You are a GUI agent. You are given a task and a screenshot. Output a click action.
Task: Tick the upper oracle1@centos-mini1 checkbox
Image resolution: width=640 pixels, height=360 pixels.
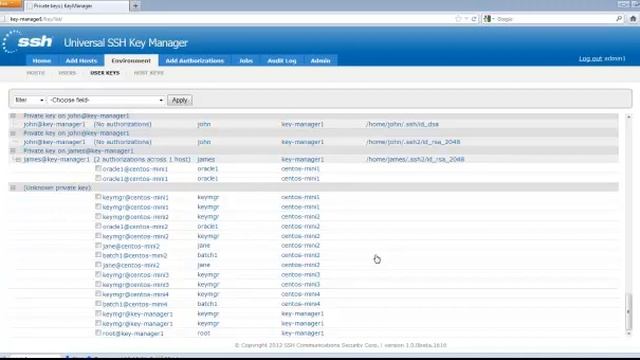pos(98,168)
